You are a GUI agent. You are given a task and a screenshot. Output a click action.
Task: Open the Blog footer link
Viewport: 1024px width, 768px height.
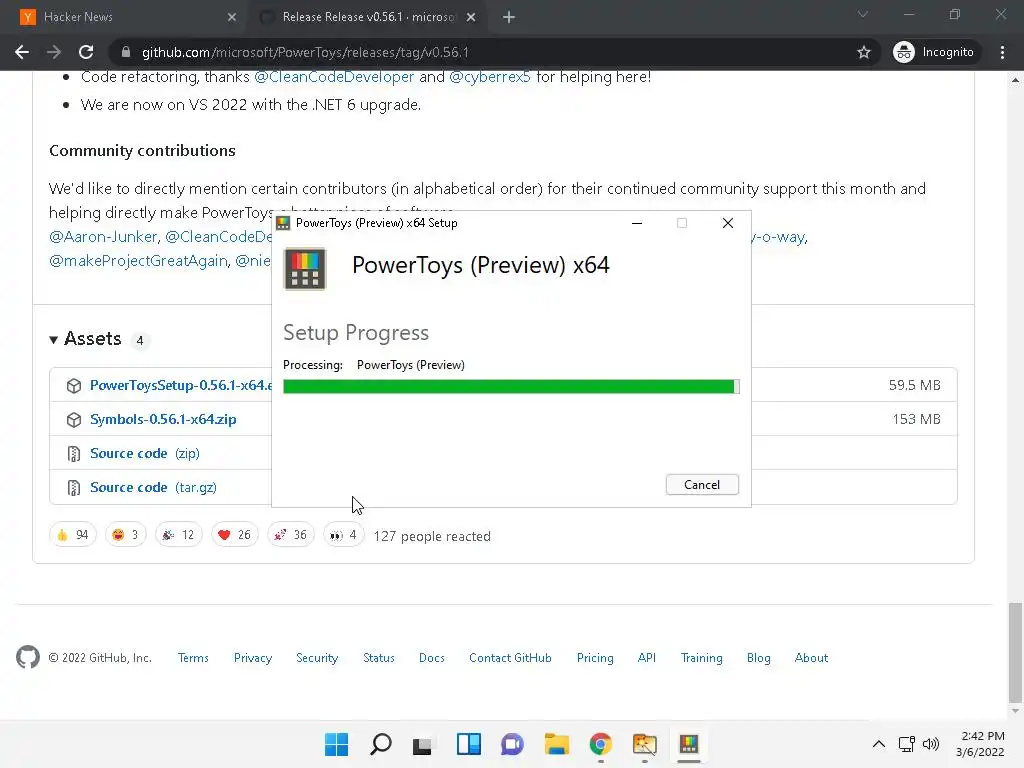click(x=758, y=658)
